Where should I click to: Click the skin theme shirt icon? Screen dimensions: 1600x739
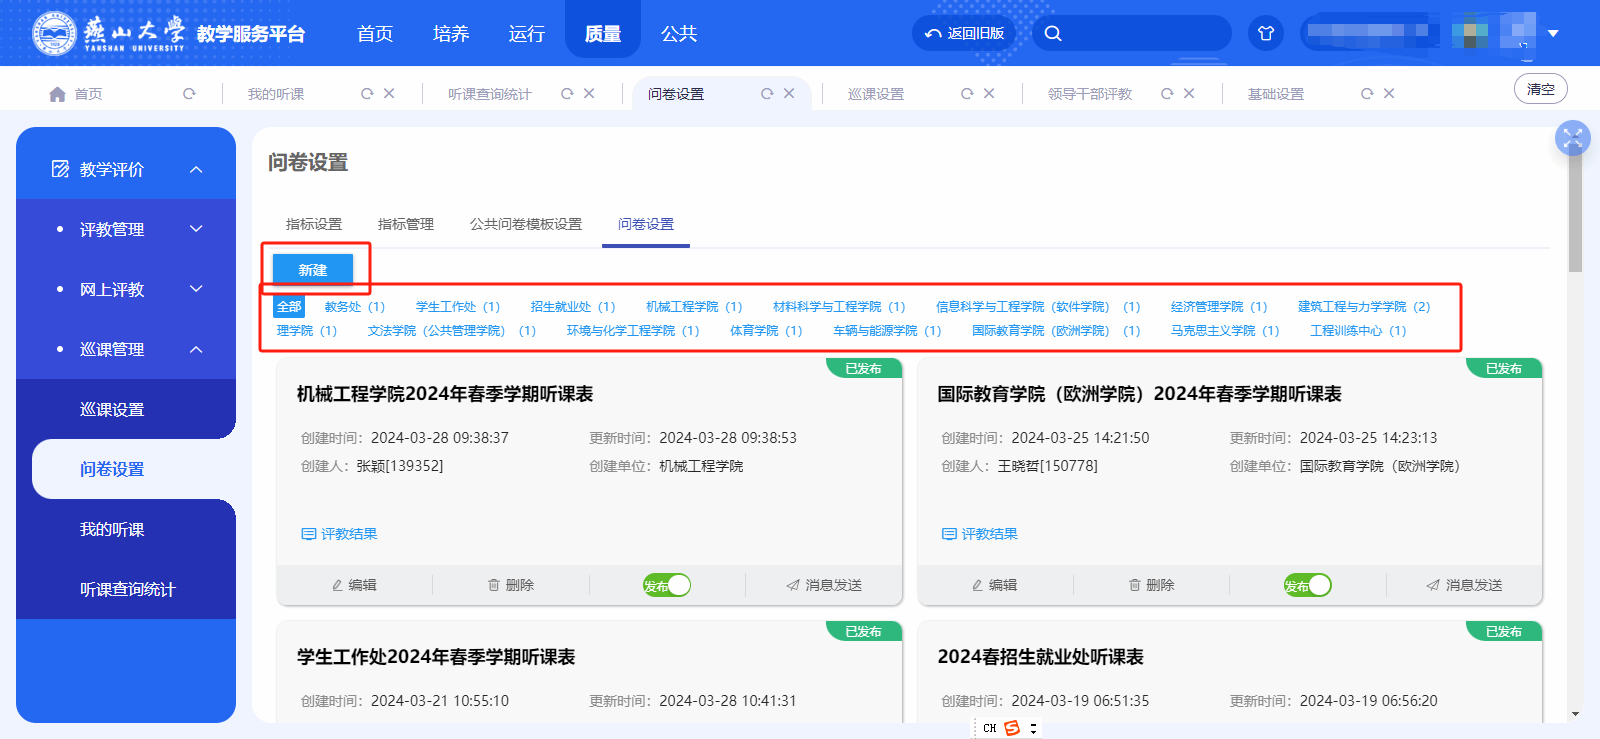coord(1265,33)
